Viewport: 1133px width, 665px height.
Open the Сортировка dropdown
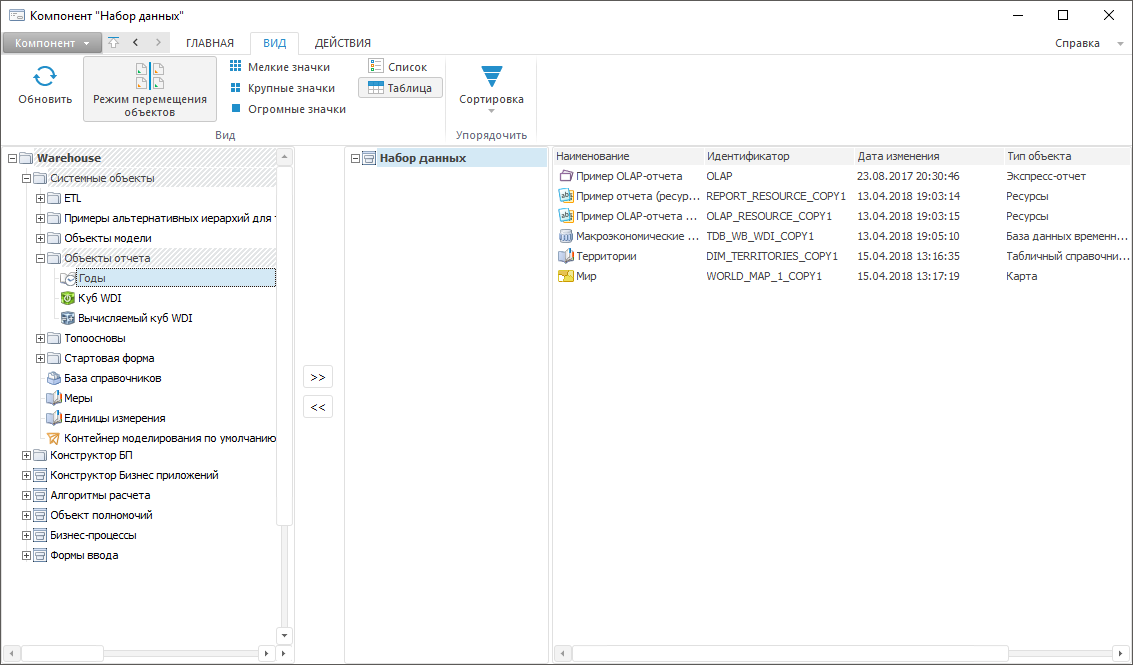(491, 89)
